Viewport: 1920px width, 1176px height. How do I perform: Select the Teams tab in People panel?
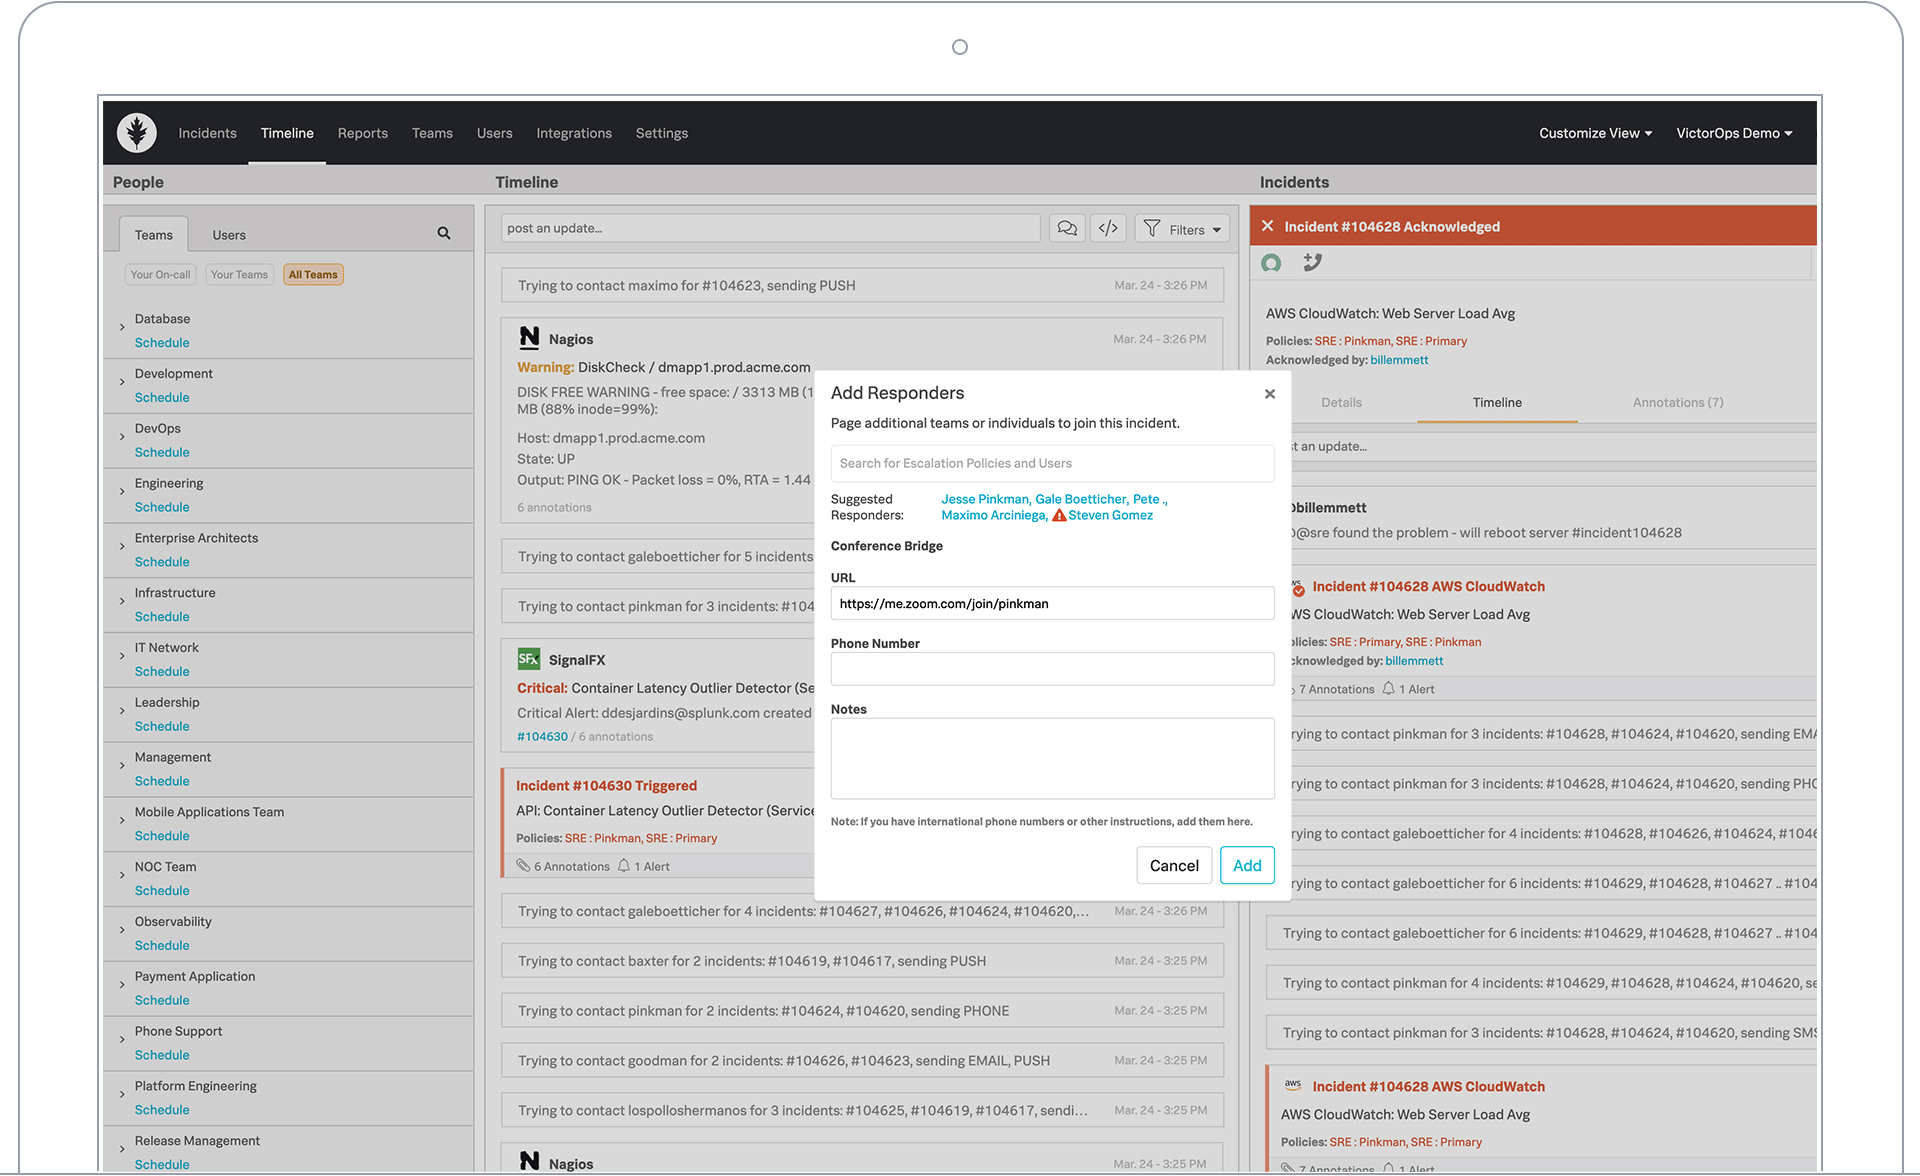(154, 235)
